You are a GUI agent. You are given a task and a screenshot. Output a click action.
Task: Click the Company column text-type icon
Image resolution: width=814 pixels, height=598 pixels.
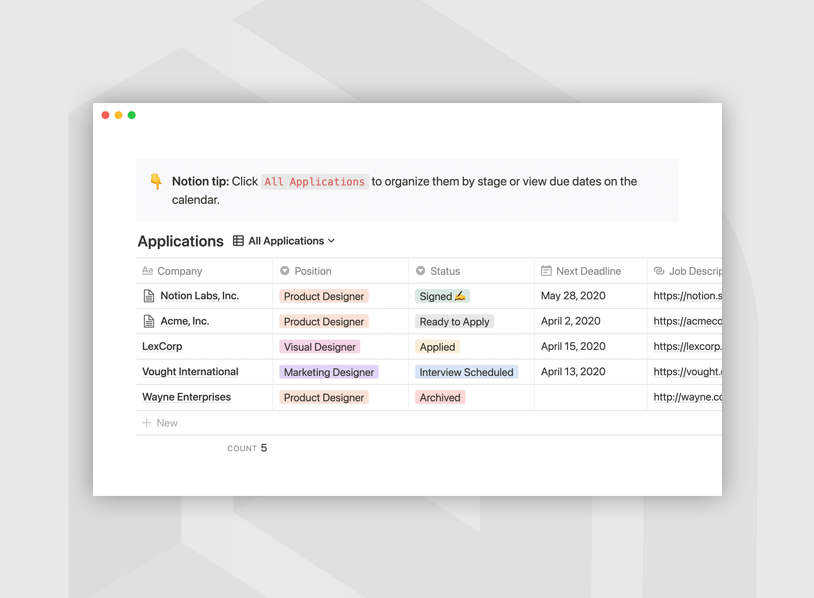coord(147,271)
